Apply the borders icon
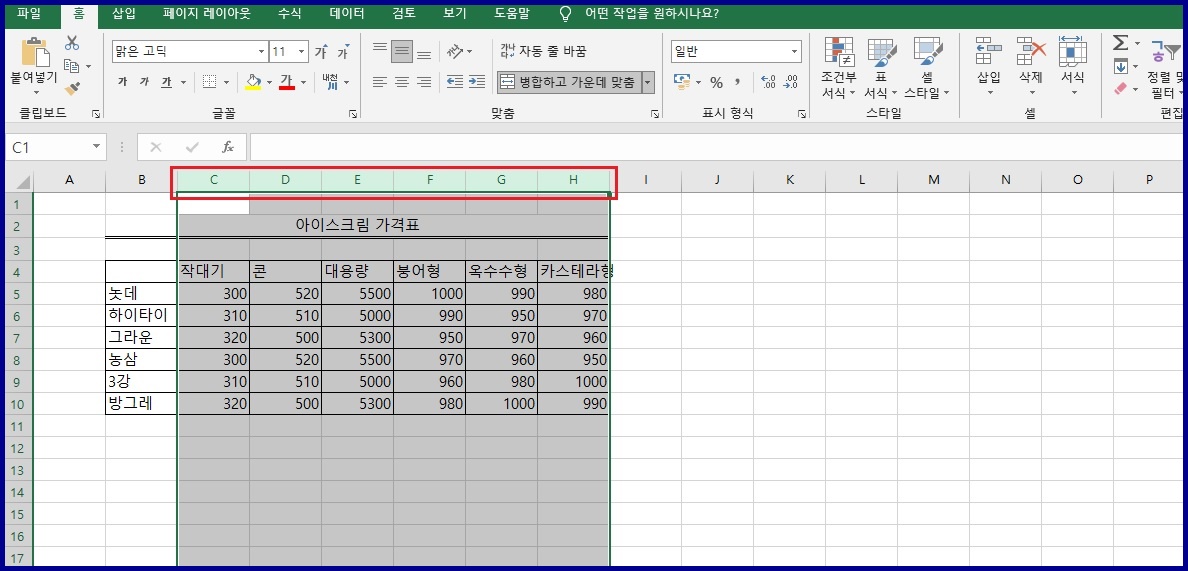1188x571 pixels. click(x=209, y=82)
